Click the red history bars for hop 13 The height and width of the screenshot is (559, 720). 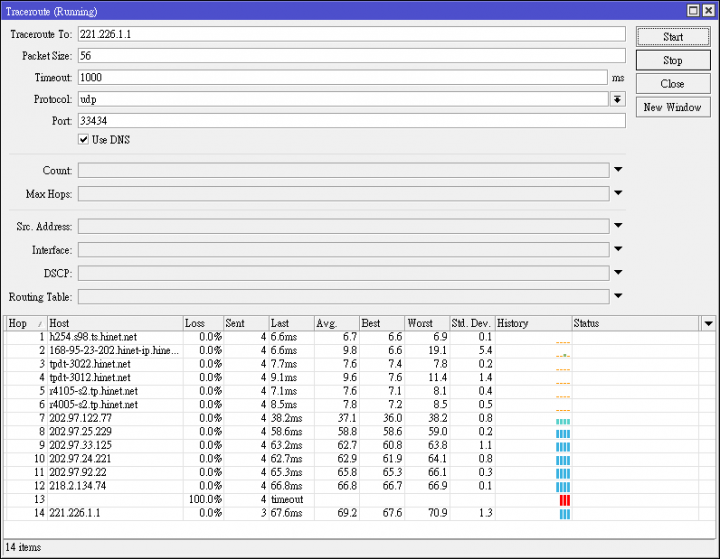click(564, 500)
